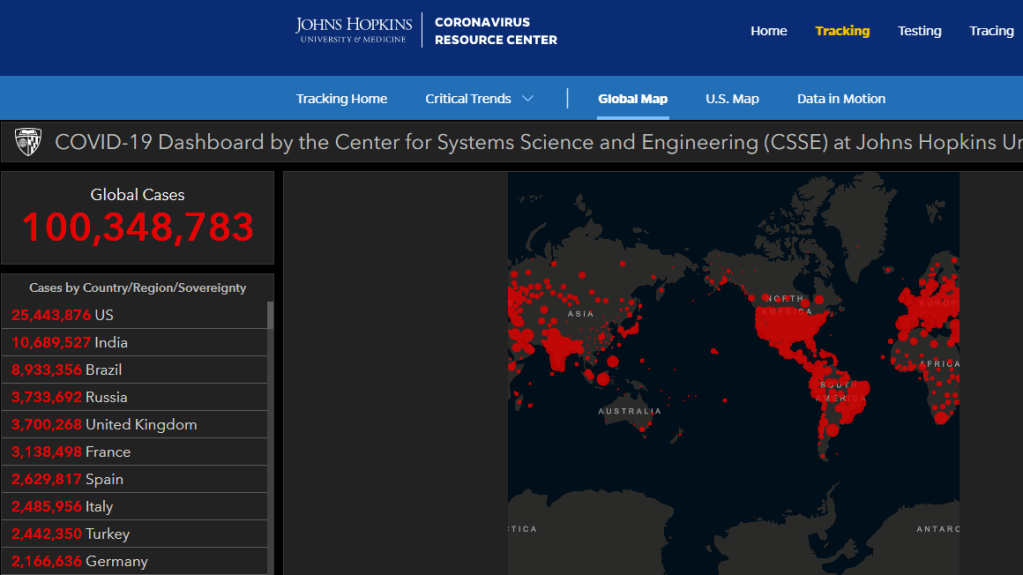Viewport: 1023px width, 575px height.
Task: Click the Johns Hopkins University logo
Action: pos(353,30)
